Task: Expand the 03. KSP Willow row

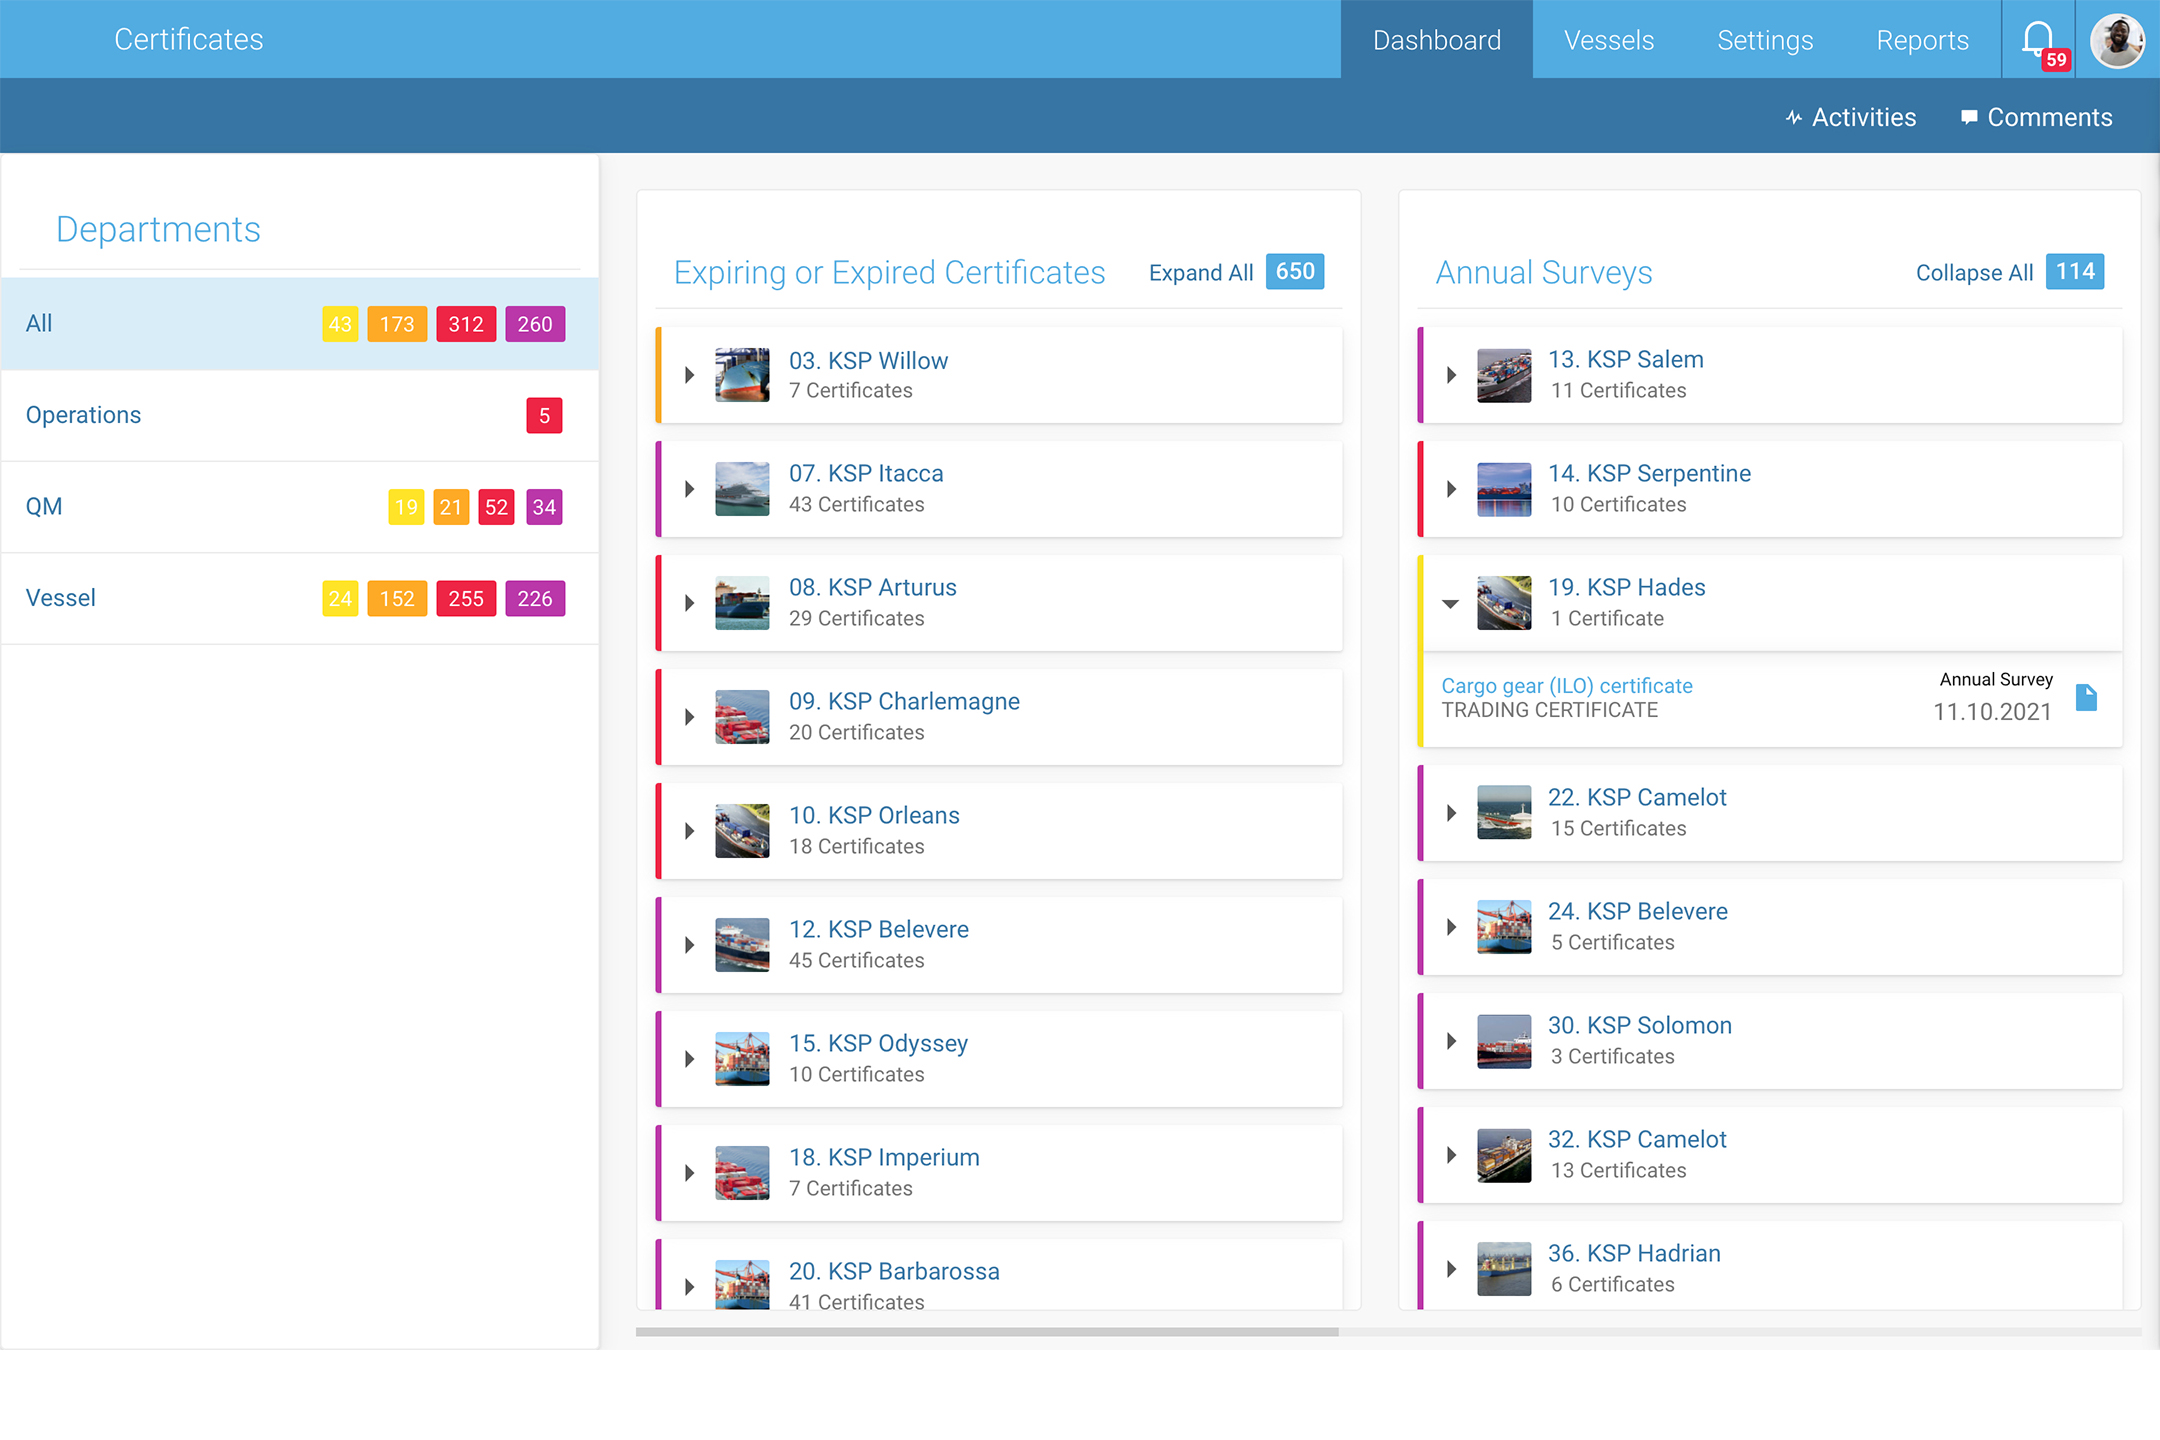Action: click(689, 376)
